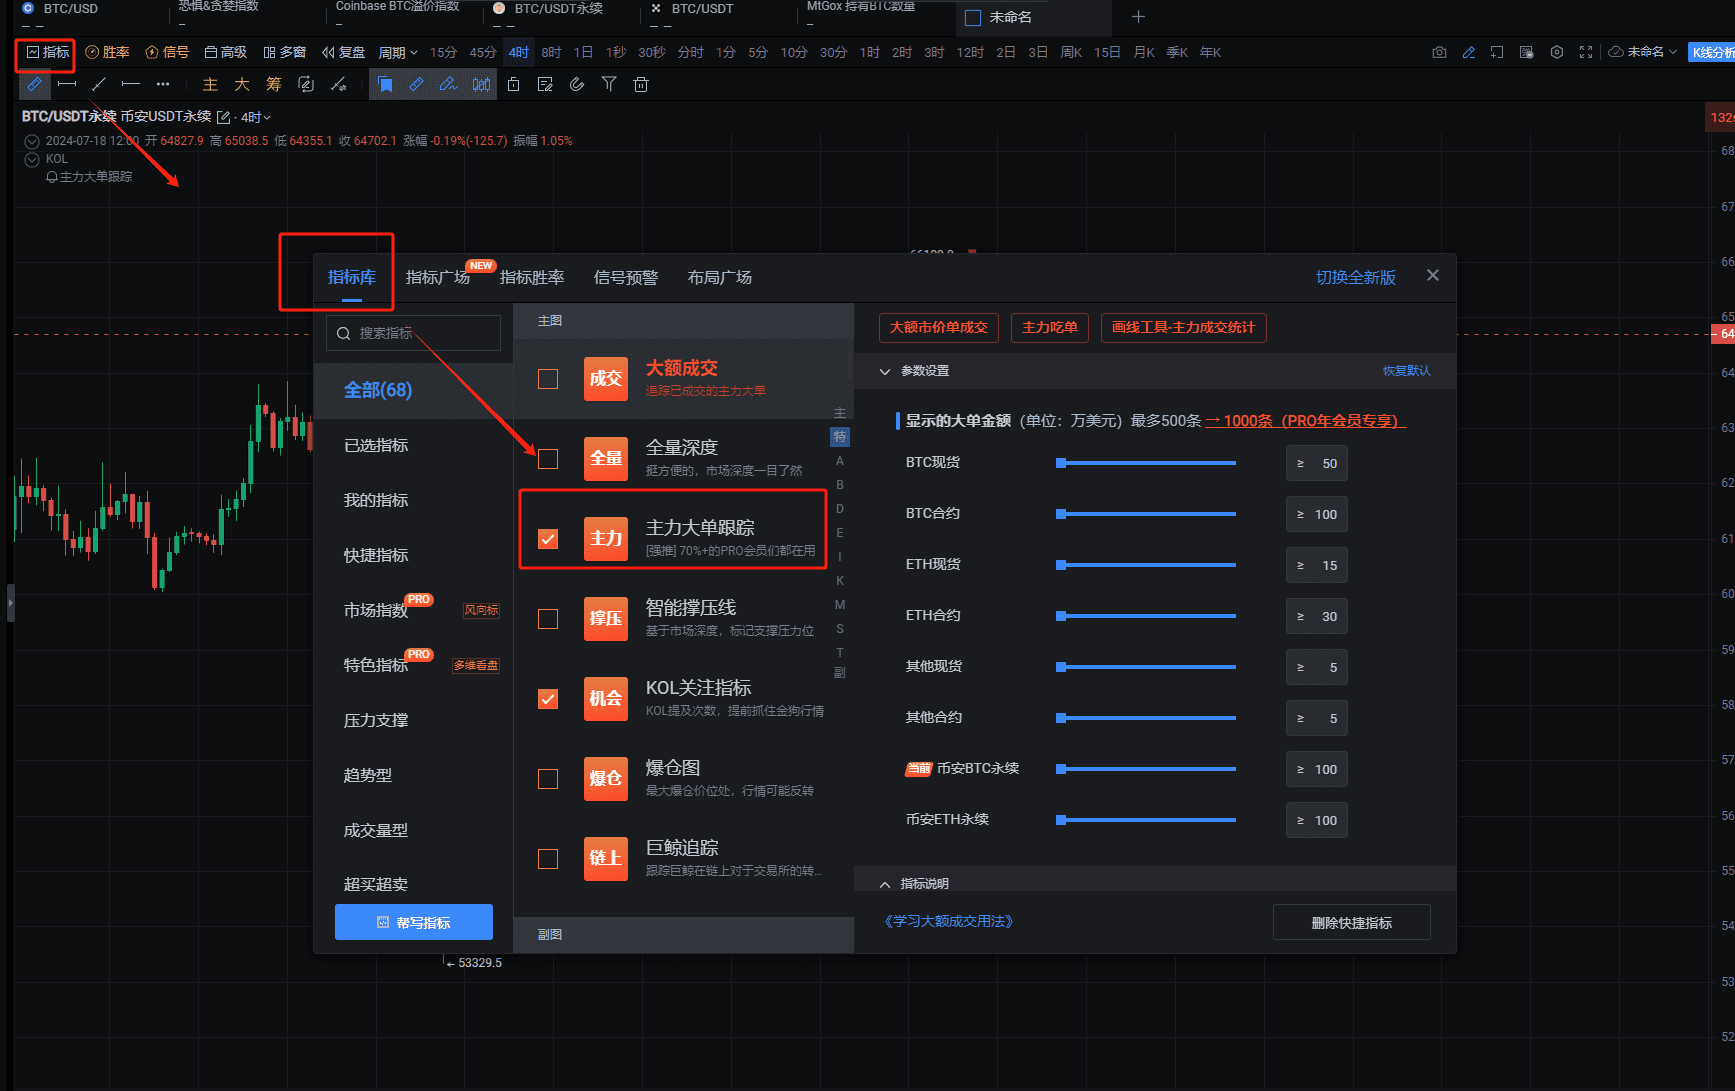Collapse the KOL indicator row chevron
The height and width of the screenshot is (1091, 1735).
[32, 160]
